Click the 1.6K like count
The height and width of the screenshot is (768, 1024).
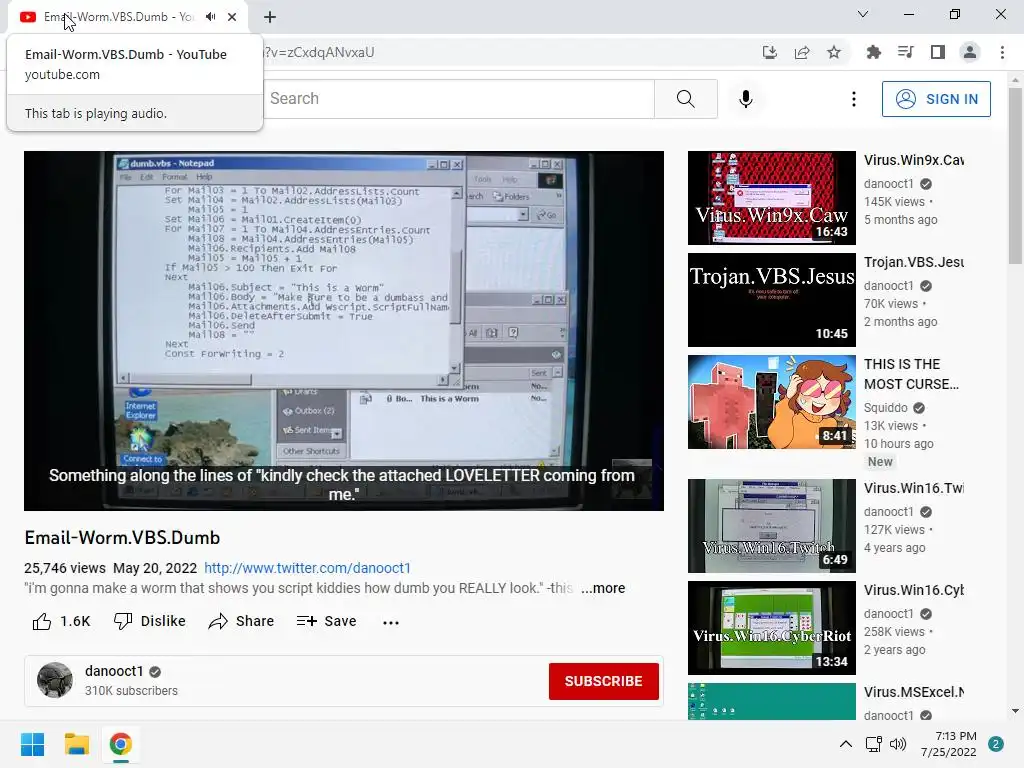[75, 621]
